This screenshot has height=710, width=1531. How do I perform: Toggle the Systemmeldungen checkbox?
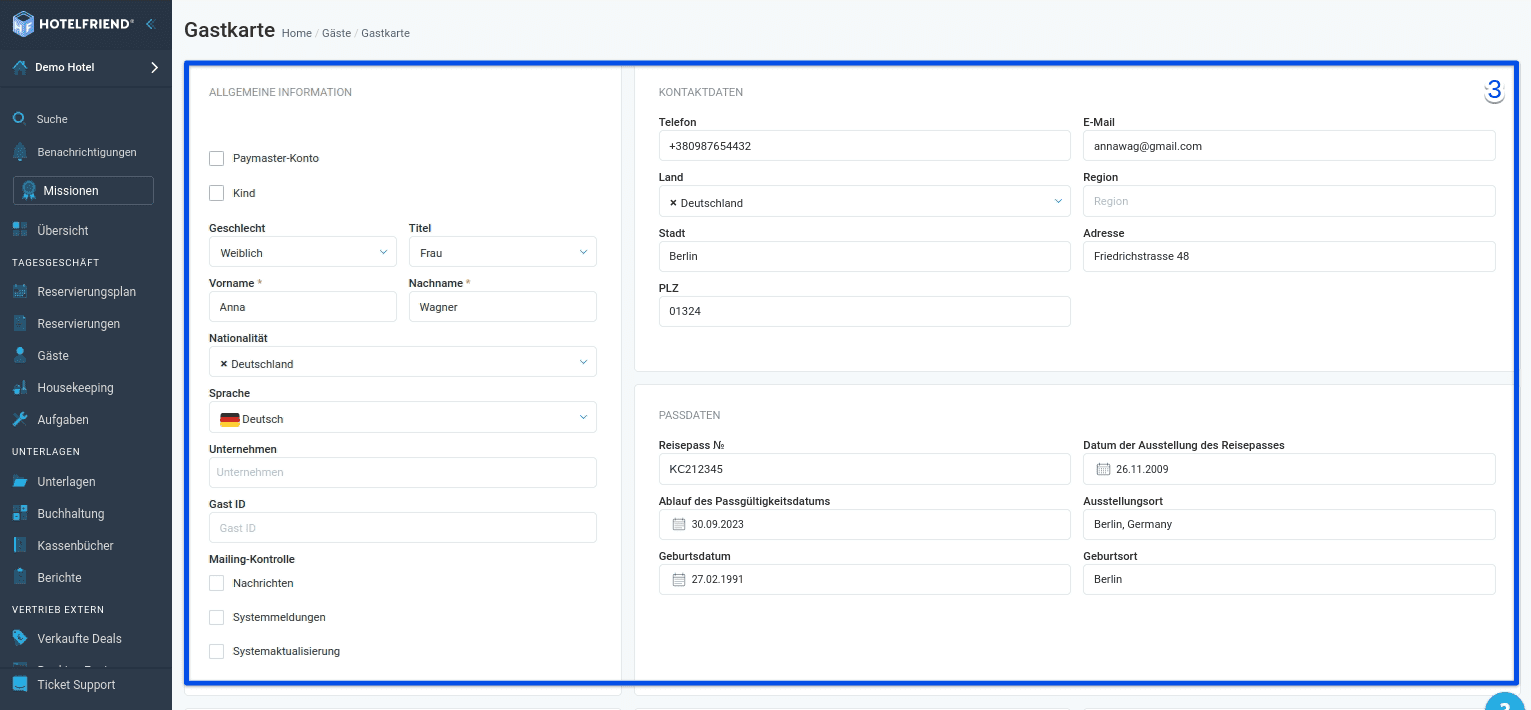tap(216, 617)
